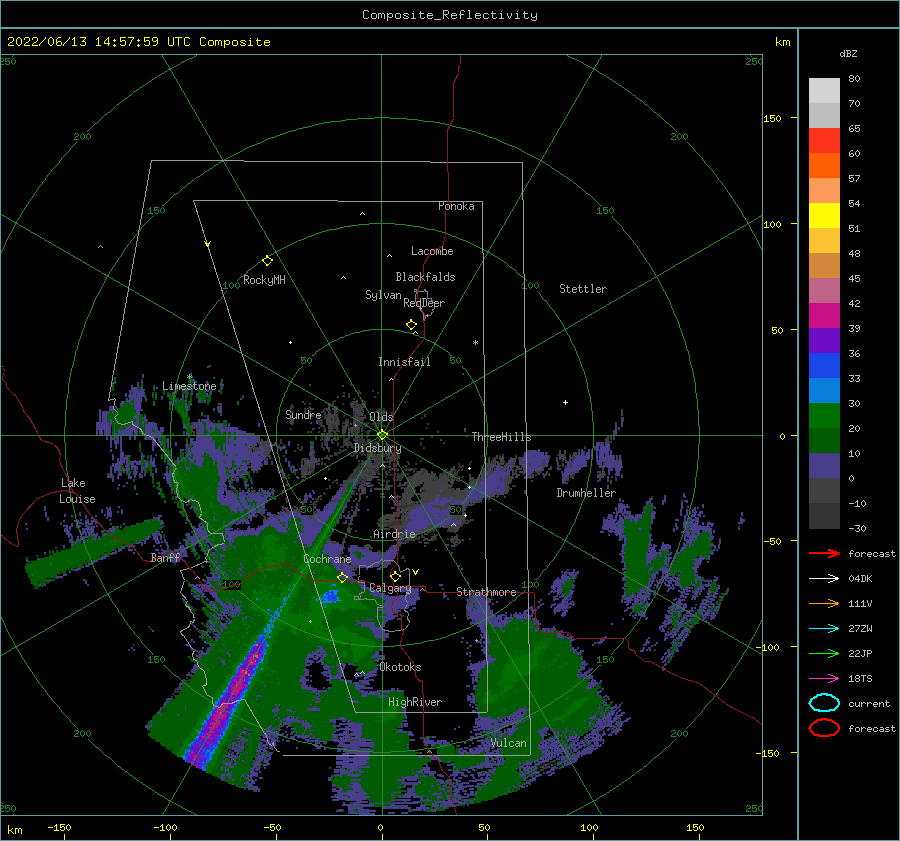Click the RedDeer city label
The image size is (900, 841).
(x=424, y=303)
